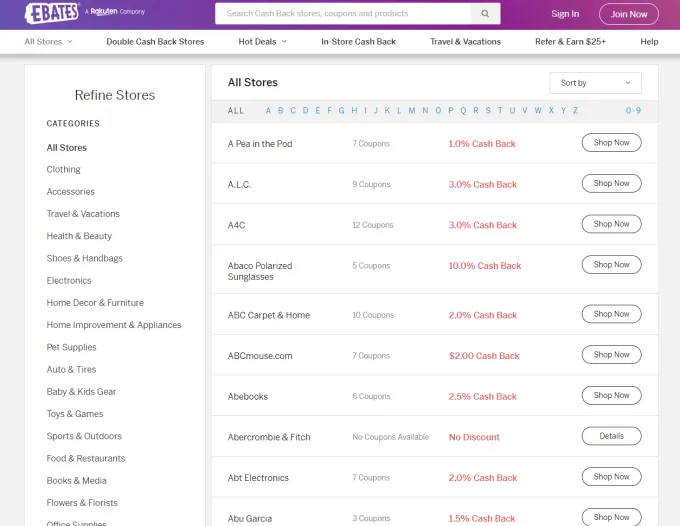
Task: Open the Help menu item
Action: tap(649, 42)
